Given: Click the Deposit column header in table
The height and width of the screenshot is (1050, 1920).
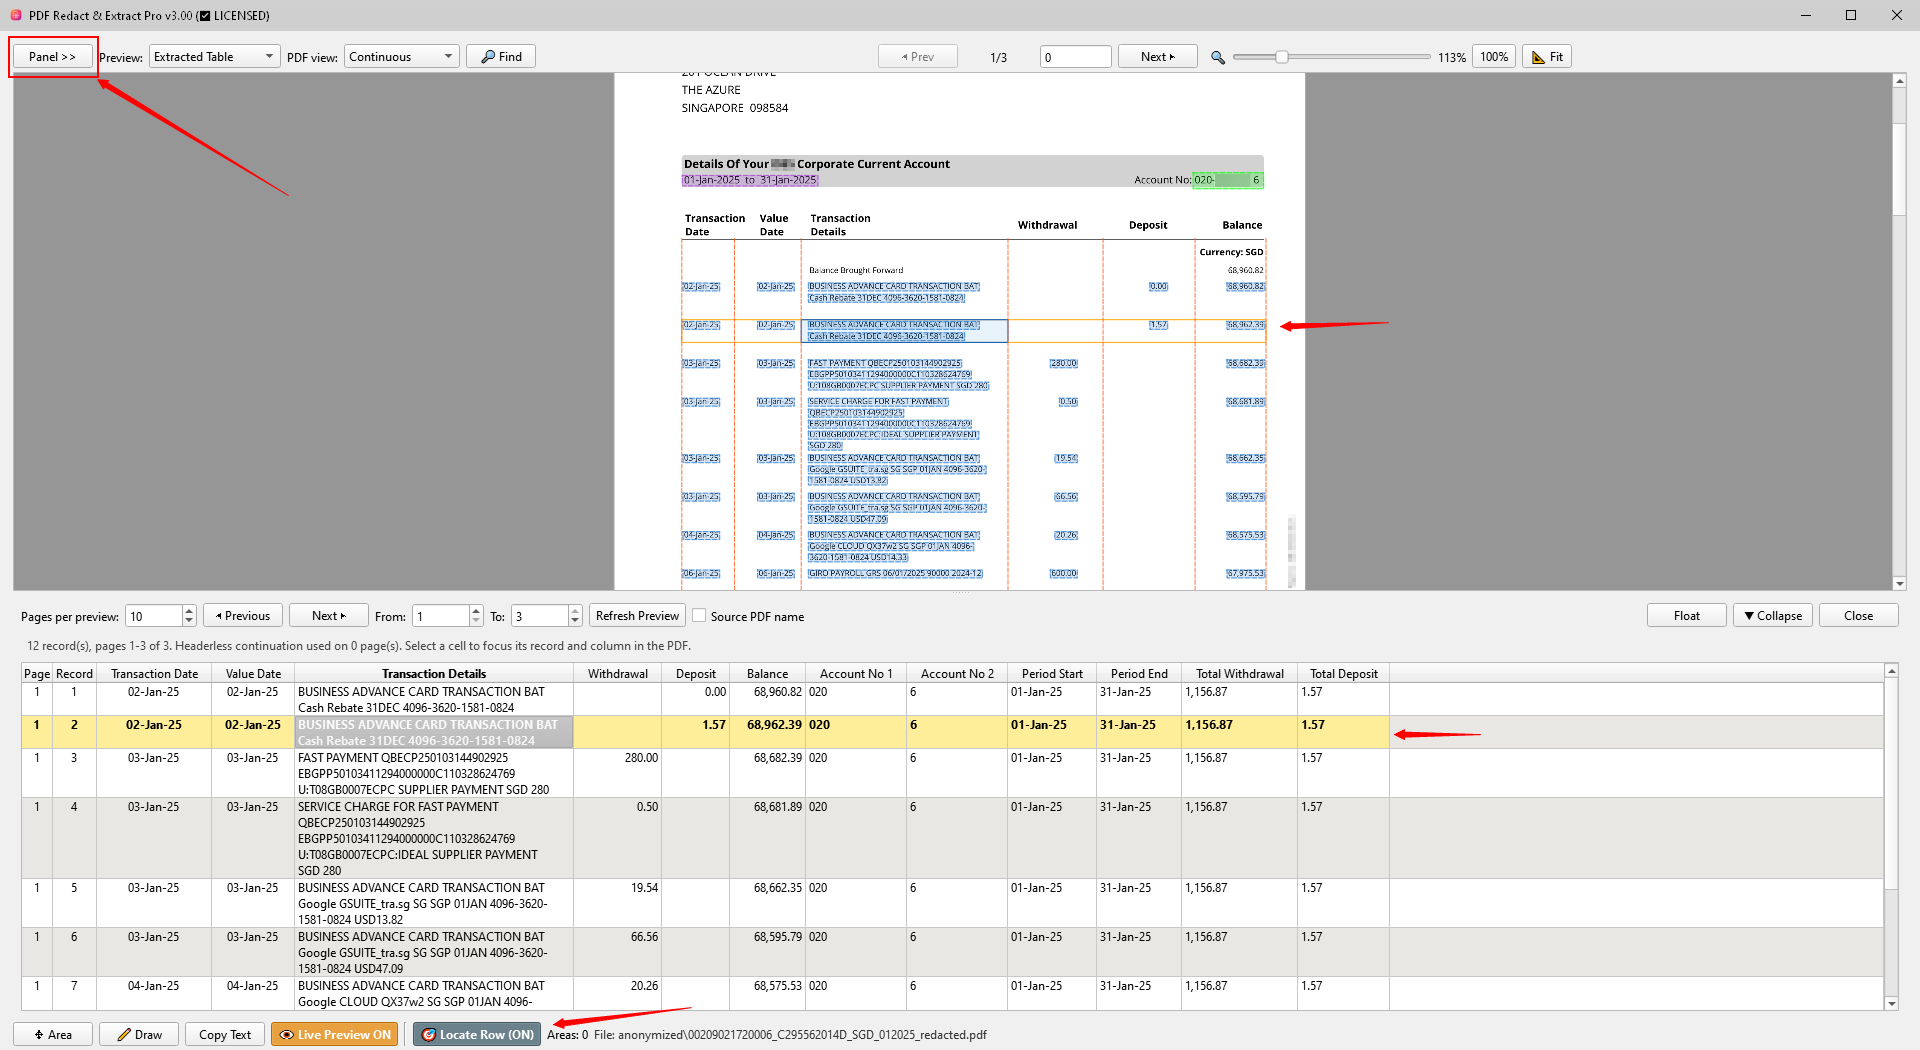Looking at the screenshot, I should tap(695, 674).
